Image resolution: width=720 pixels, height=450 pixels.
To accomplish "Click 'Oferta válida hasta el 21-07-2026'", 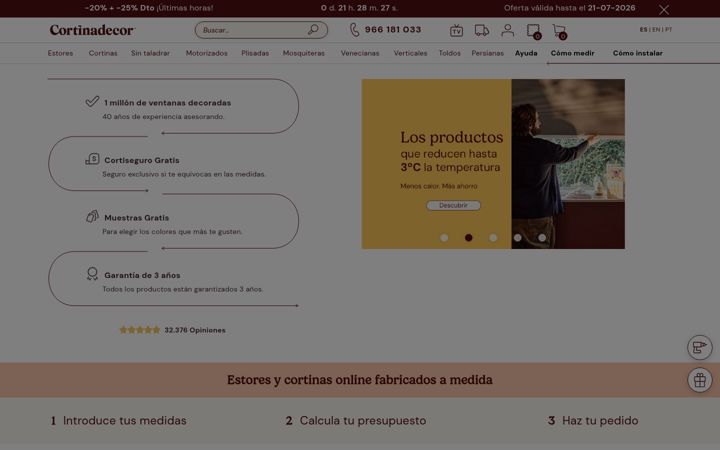I will (569, 8).
